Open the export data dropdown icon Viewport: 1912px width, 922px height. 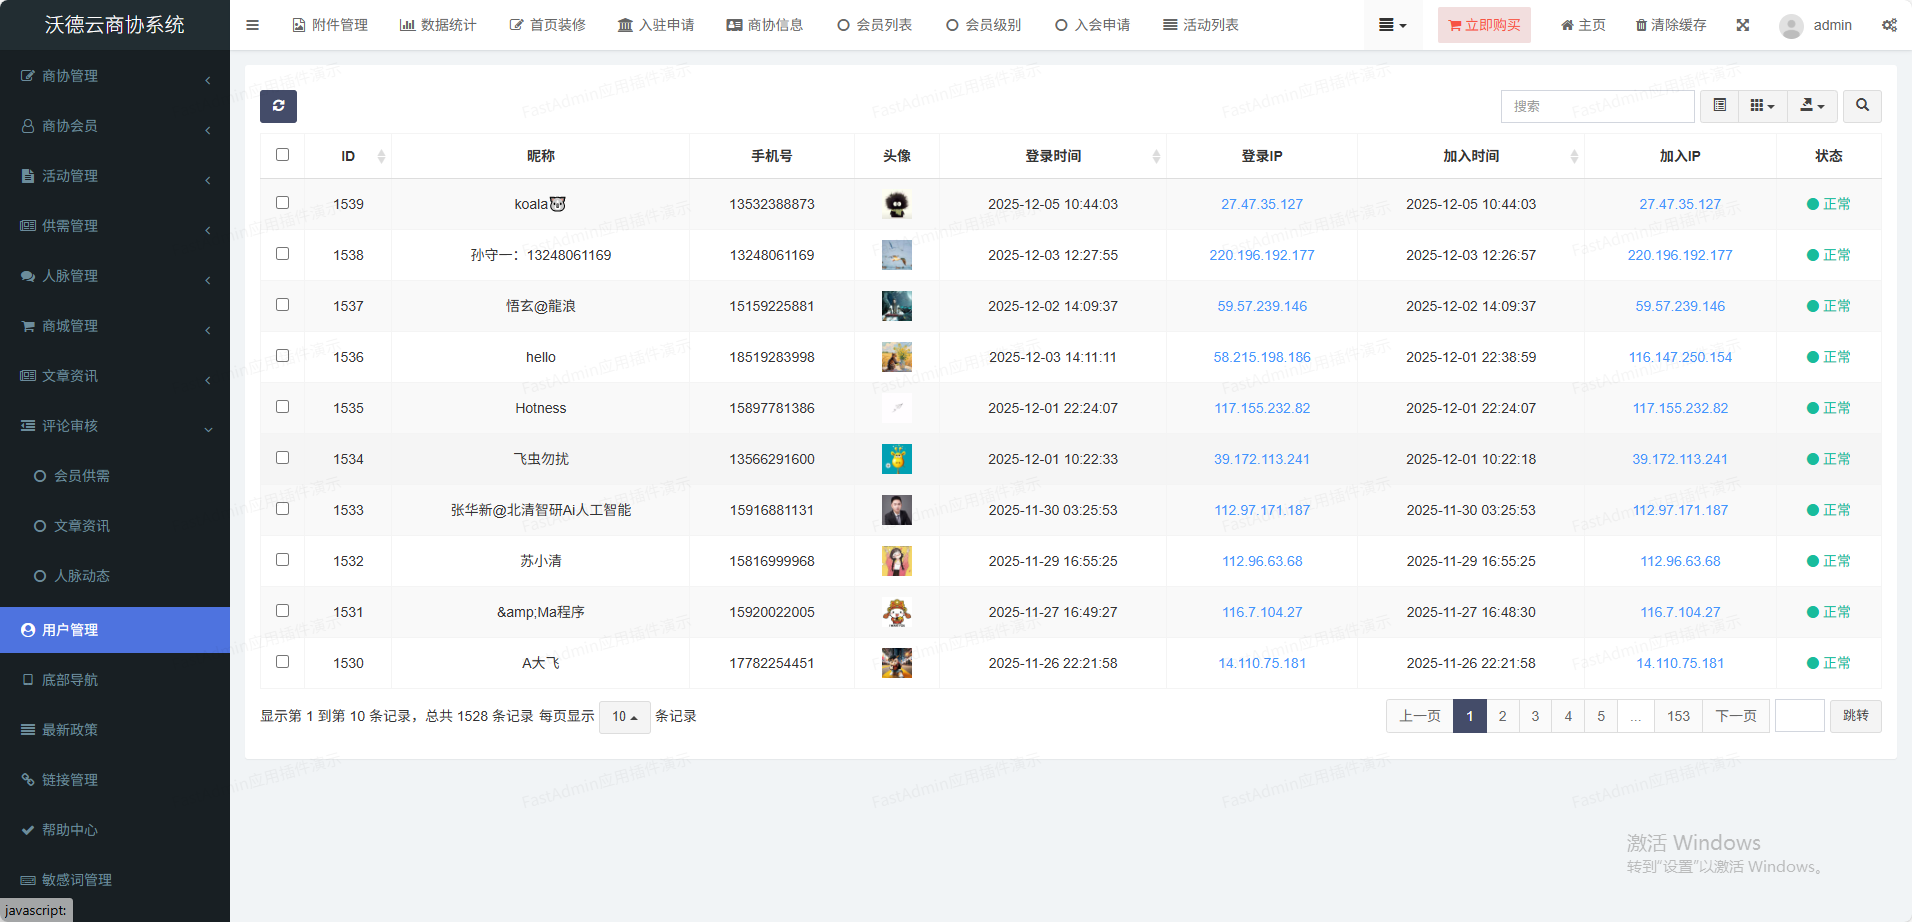pos(1812,106)
